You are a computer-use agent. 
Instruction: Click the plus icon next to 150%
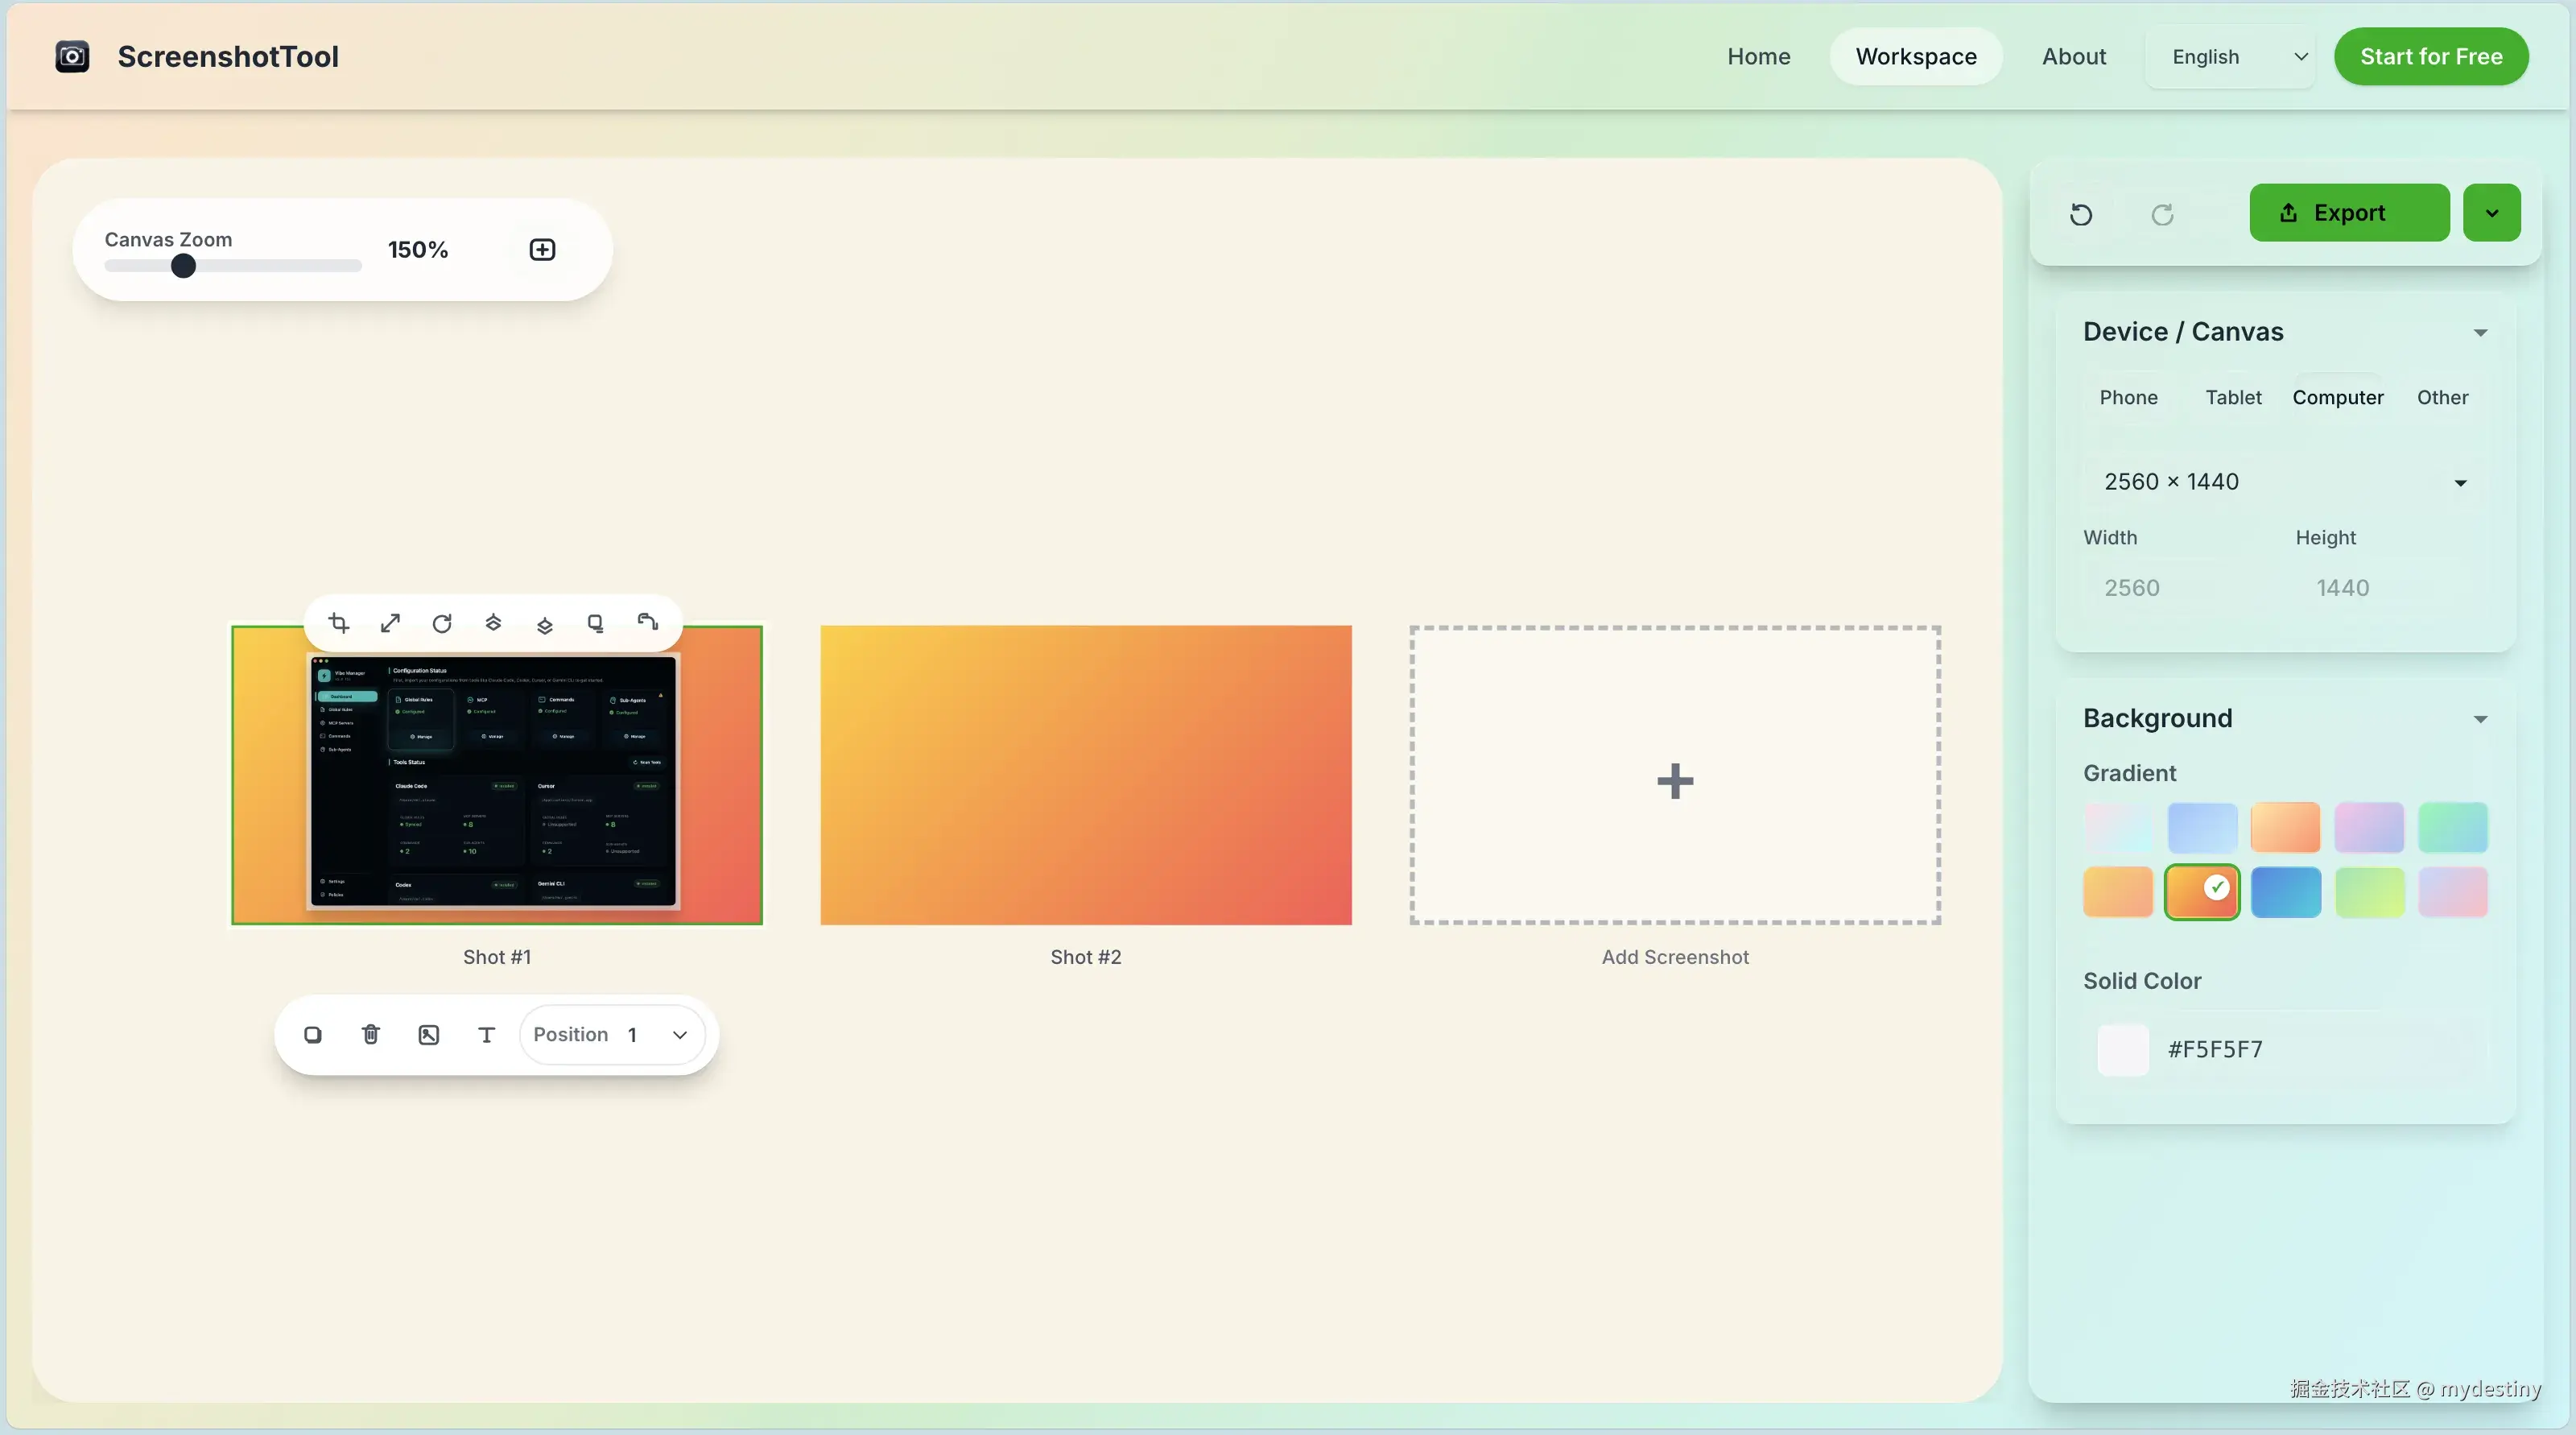(x=542, y=249)
